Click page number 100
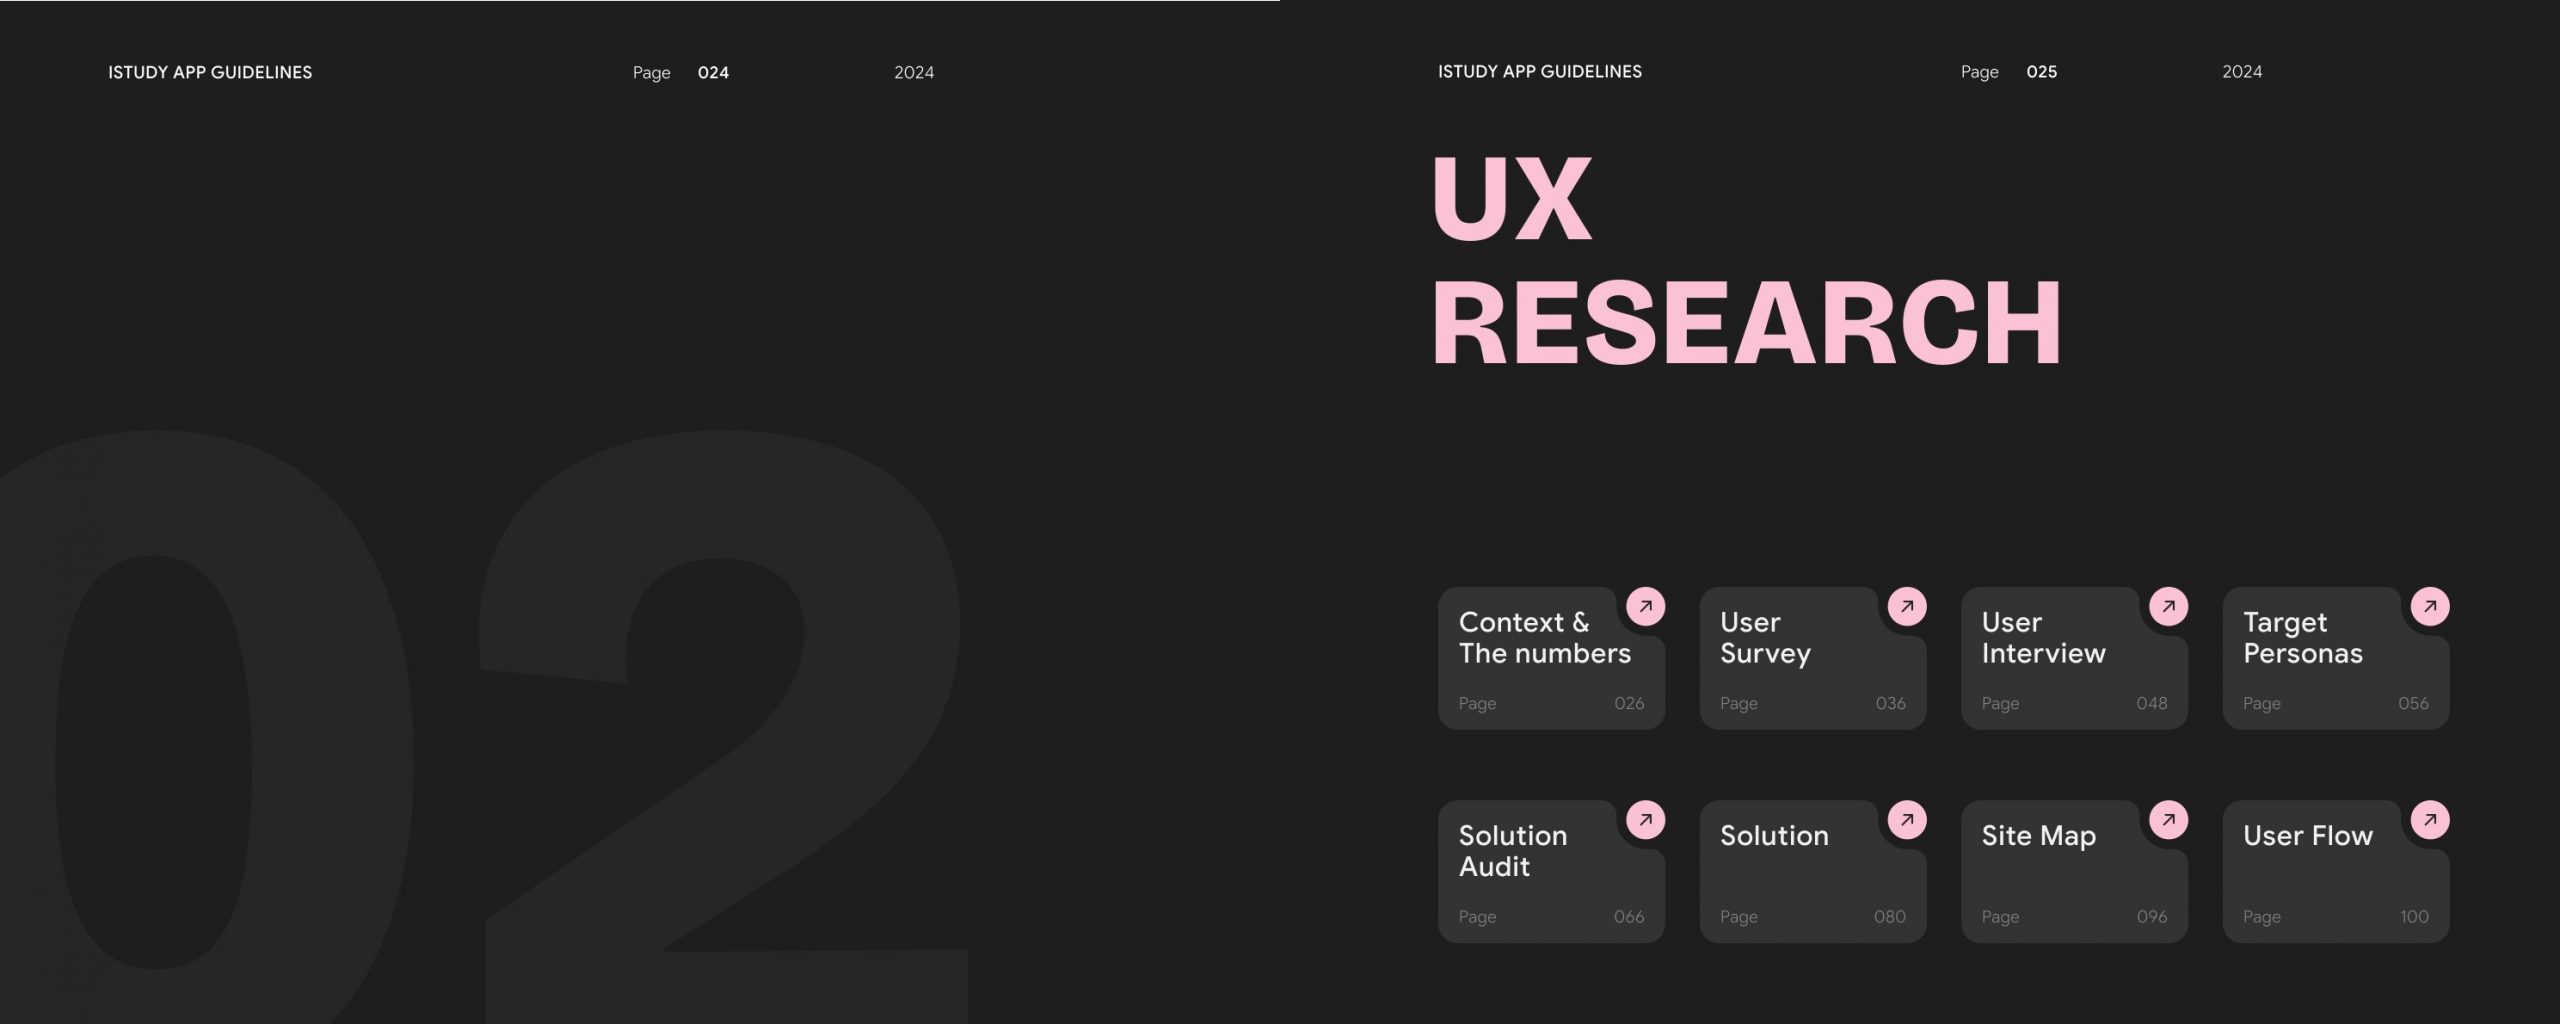 tap(2414, 917)
